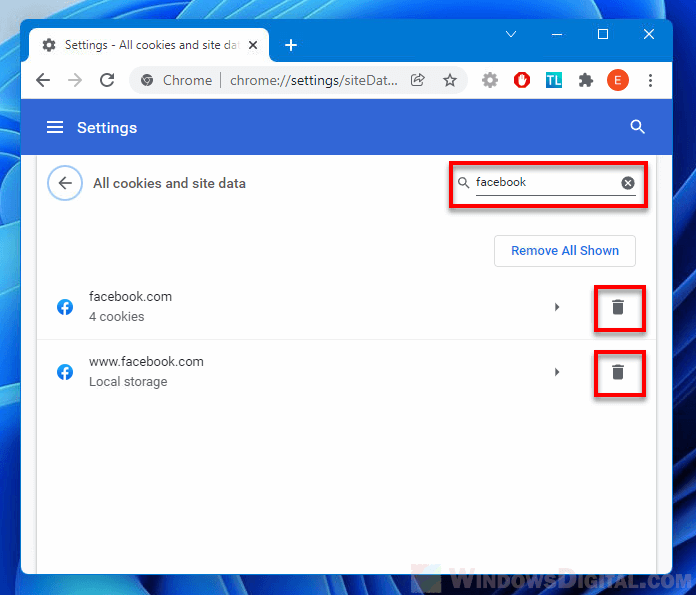Click browser forward navigation arrow
This screenshot has height=595, width=696.
pyautogui.click(x=75, y=80)
